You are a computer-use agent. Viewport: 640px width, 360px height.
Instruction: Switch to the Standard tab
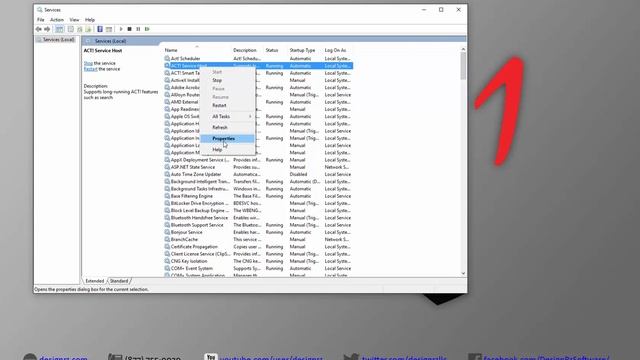tap(119, 281)
